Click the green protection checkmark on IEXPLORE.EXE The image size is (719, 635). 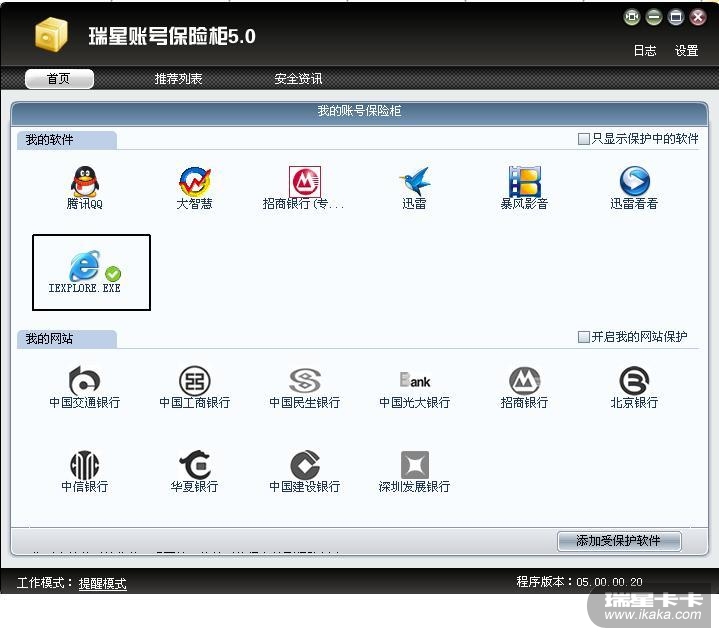pos(113,274)
